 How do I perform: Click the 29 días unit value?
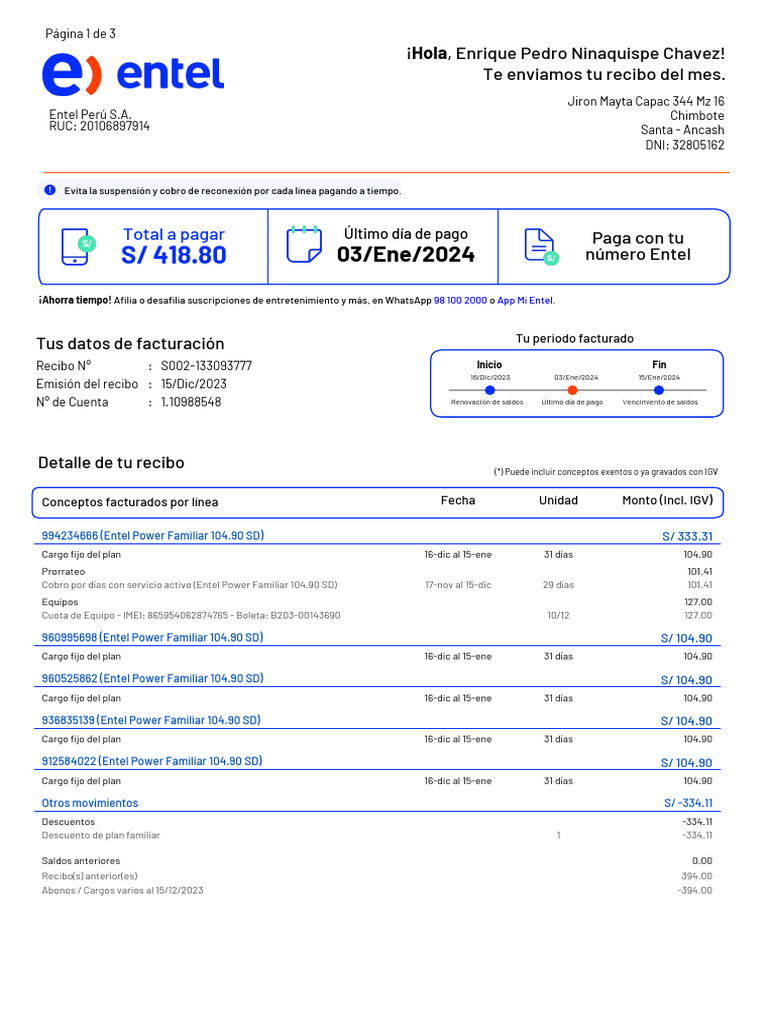click(558, 585)
